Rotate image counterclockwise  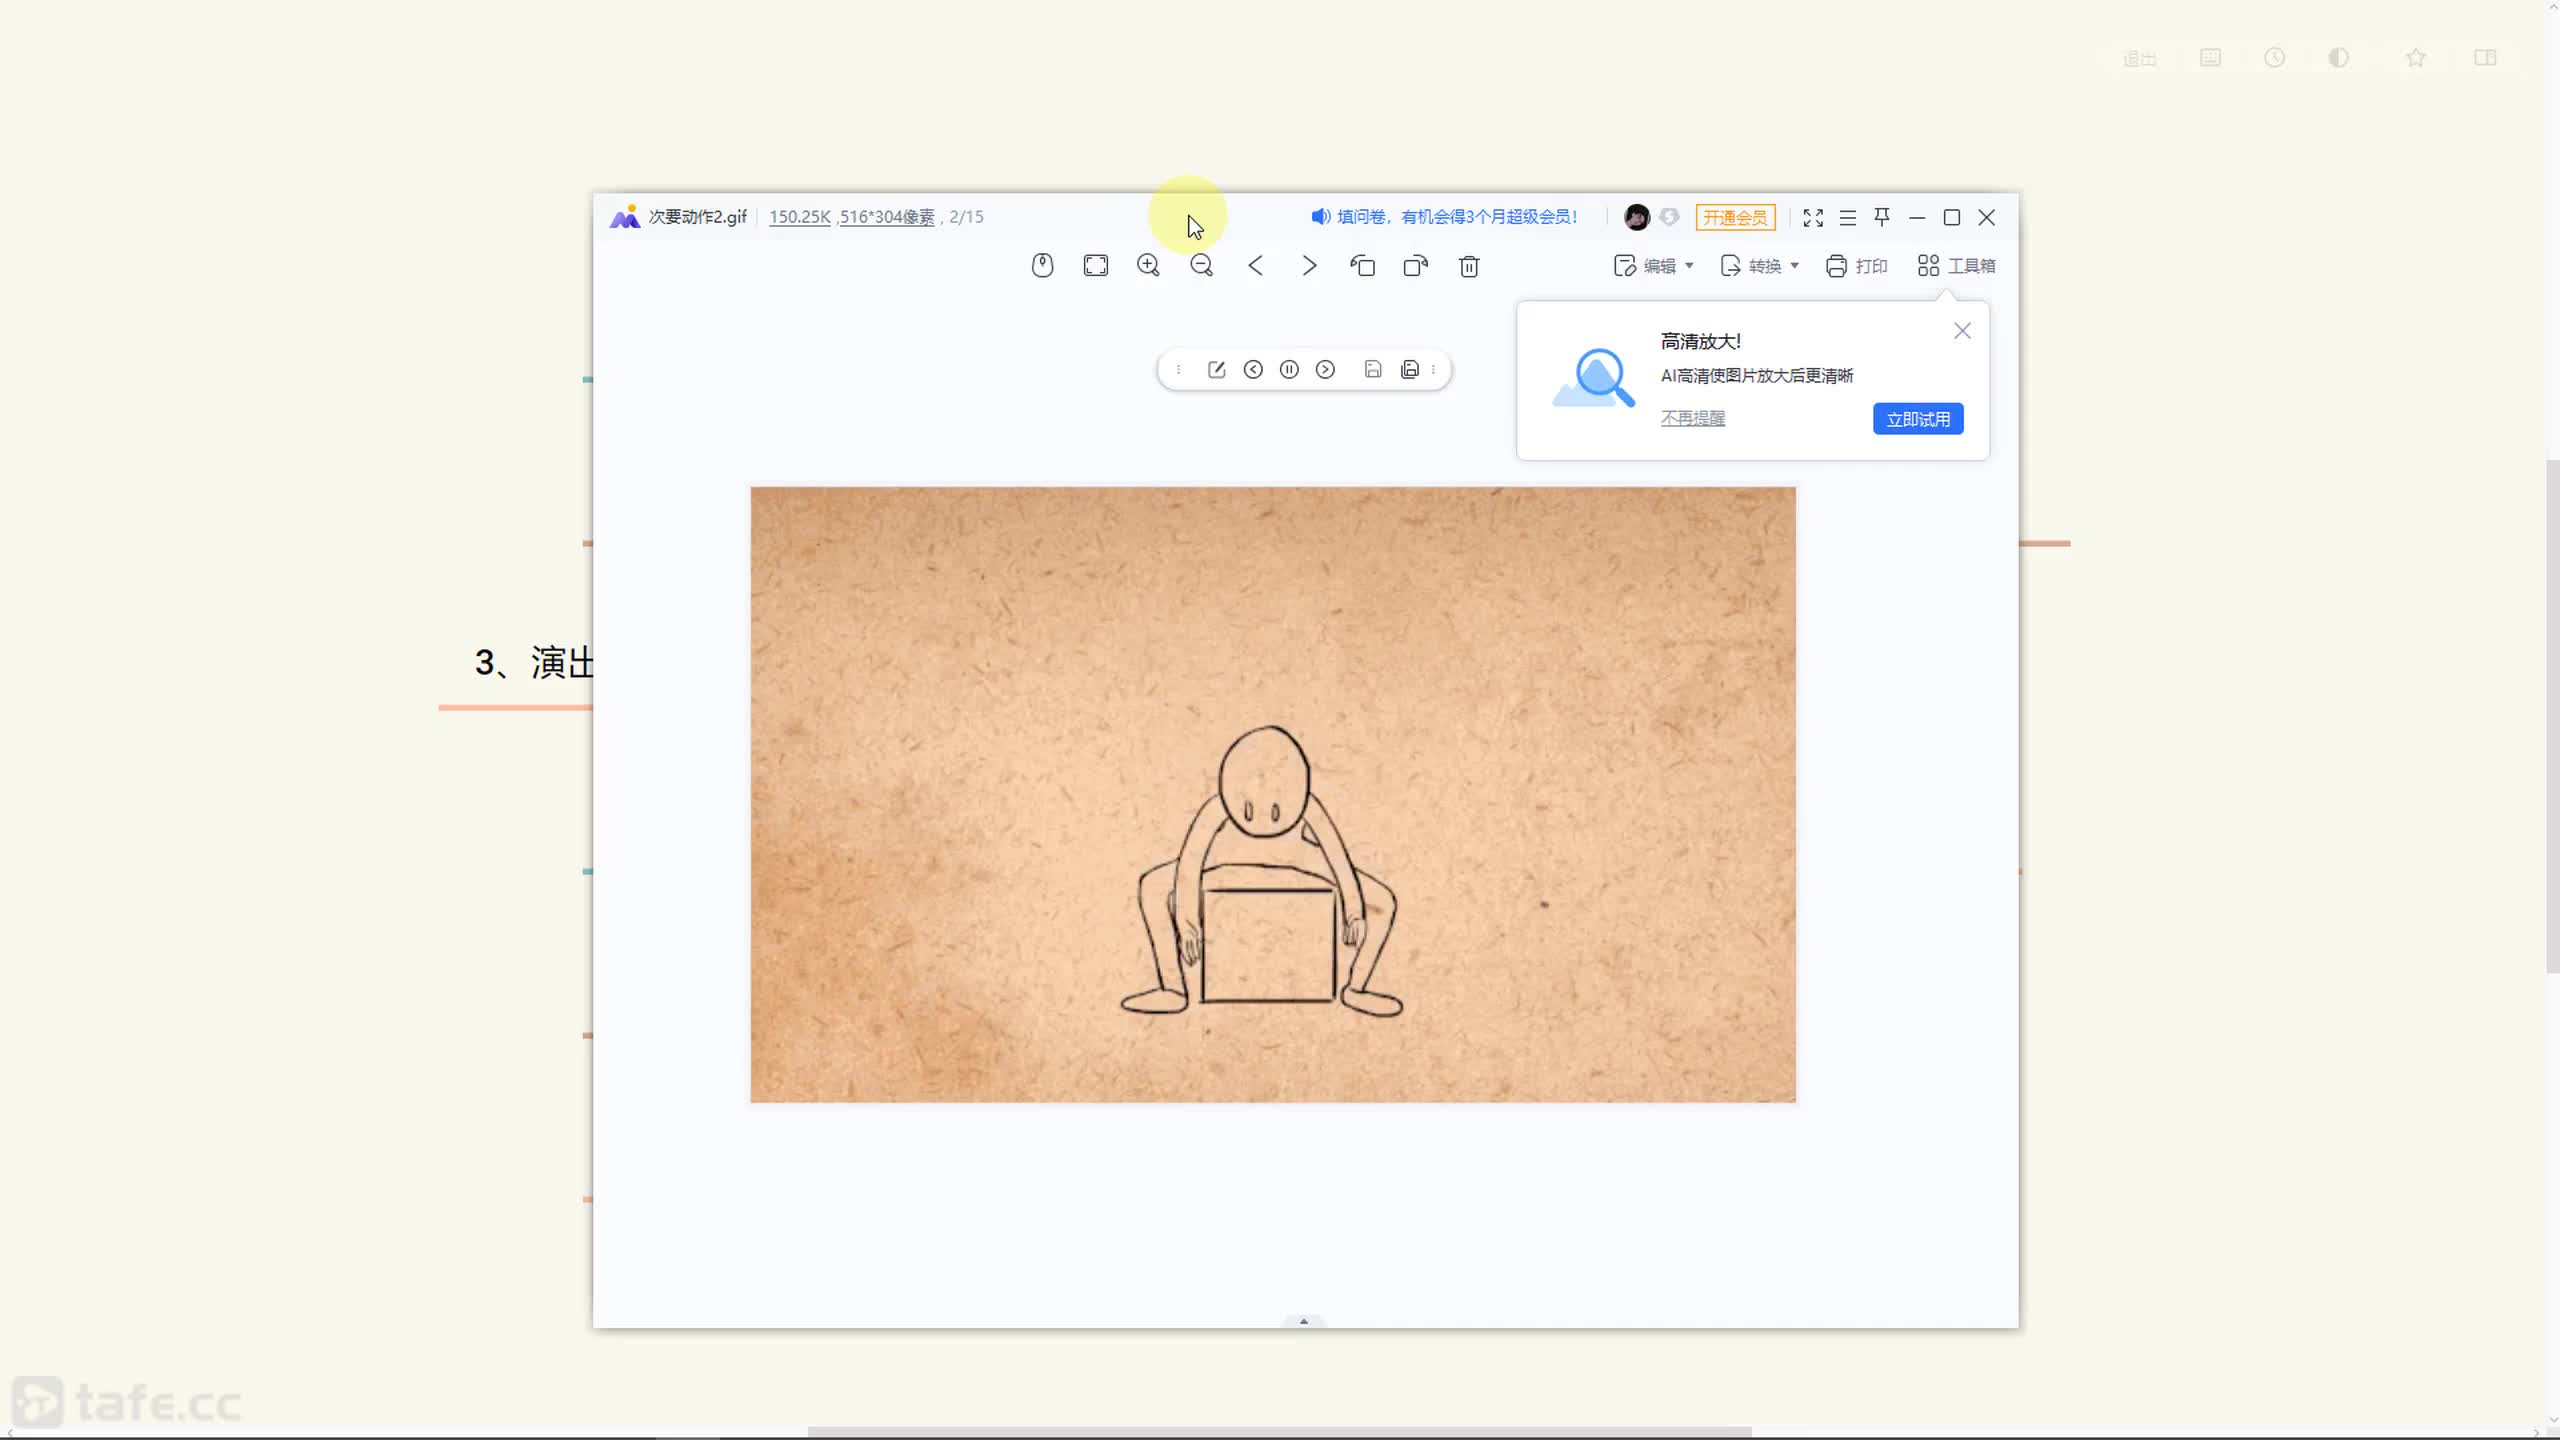click(x=1363, y=265)
